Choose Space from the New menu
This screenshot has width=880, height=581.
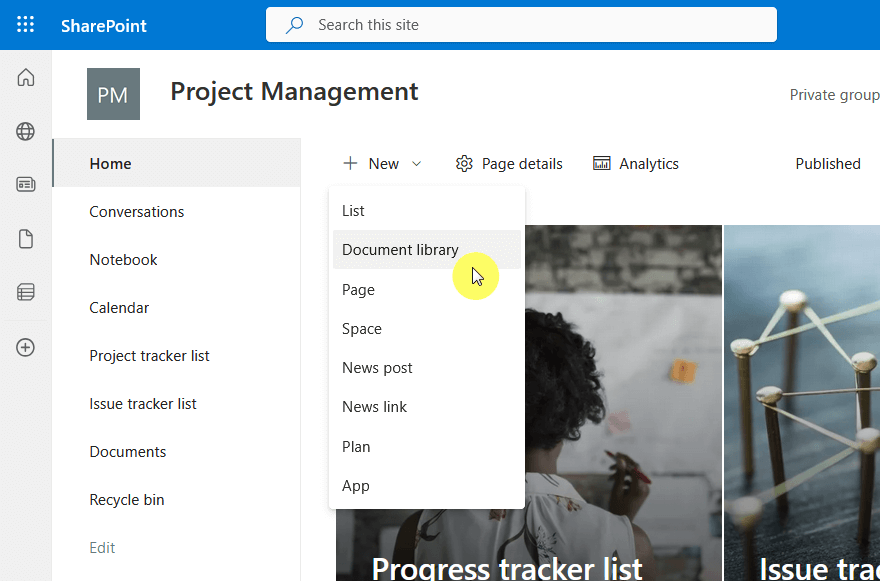pos(427,328)
